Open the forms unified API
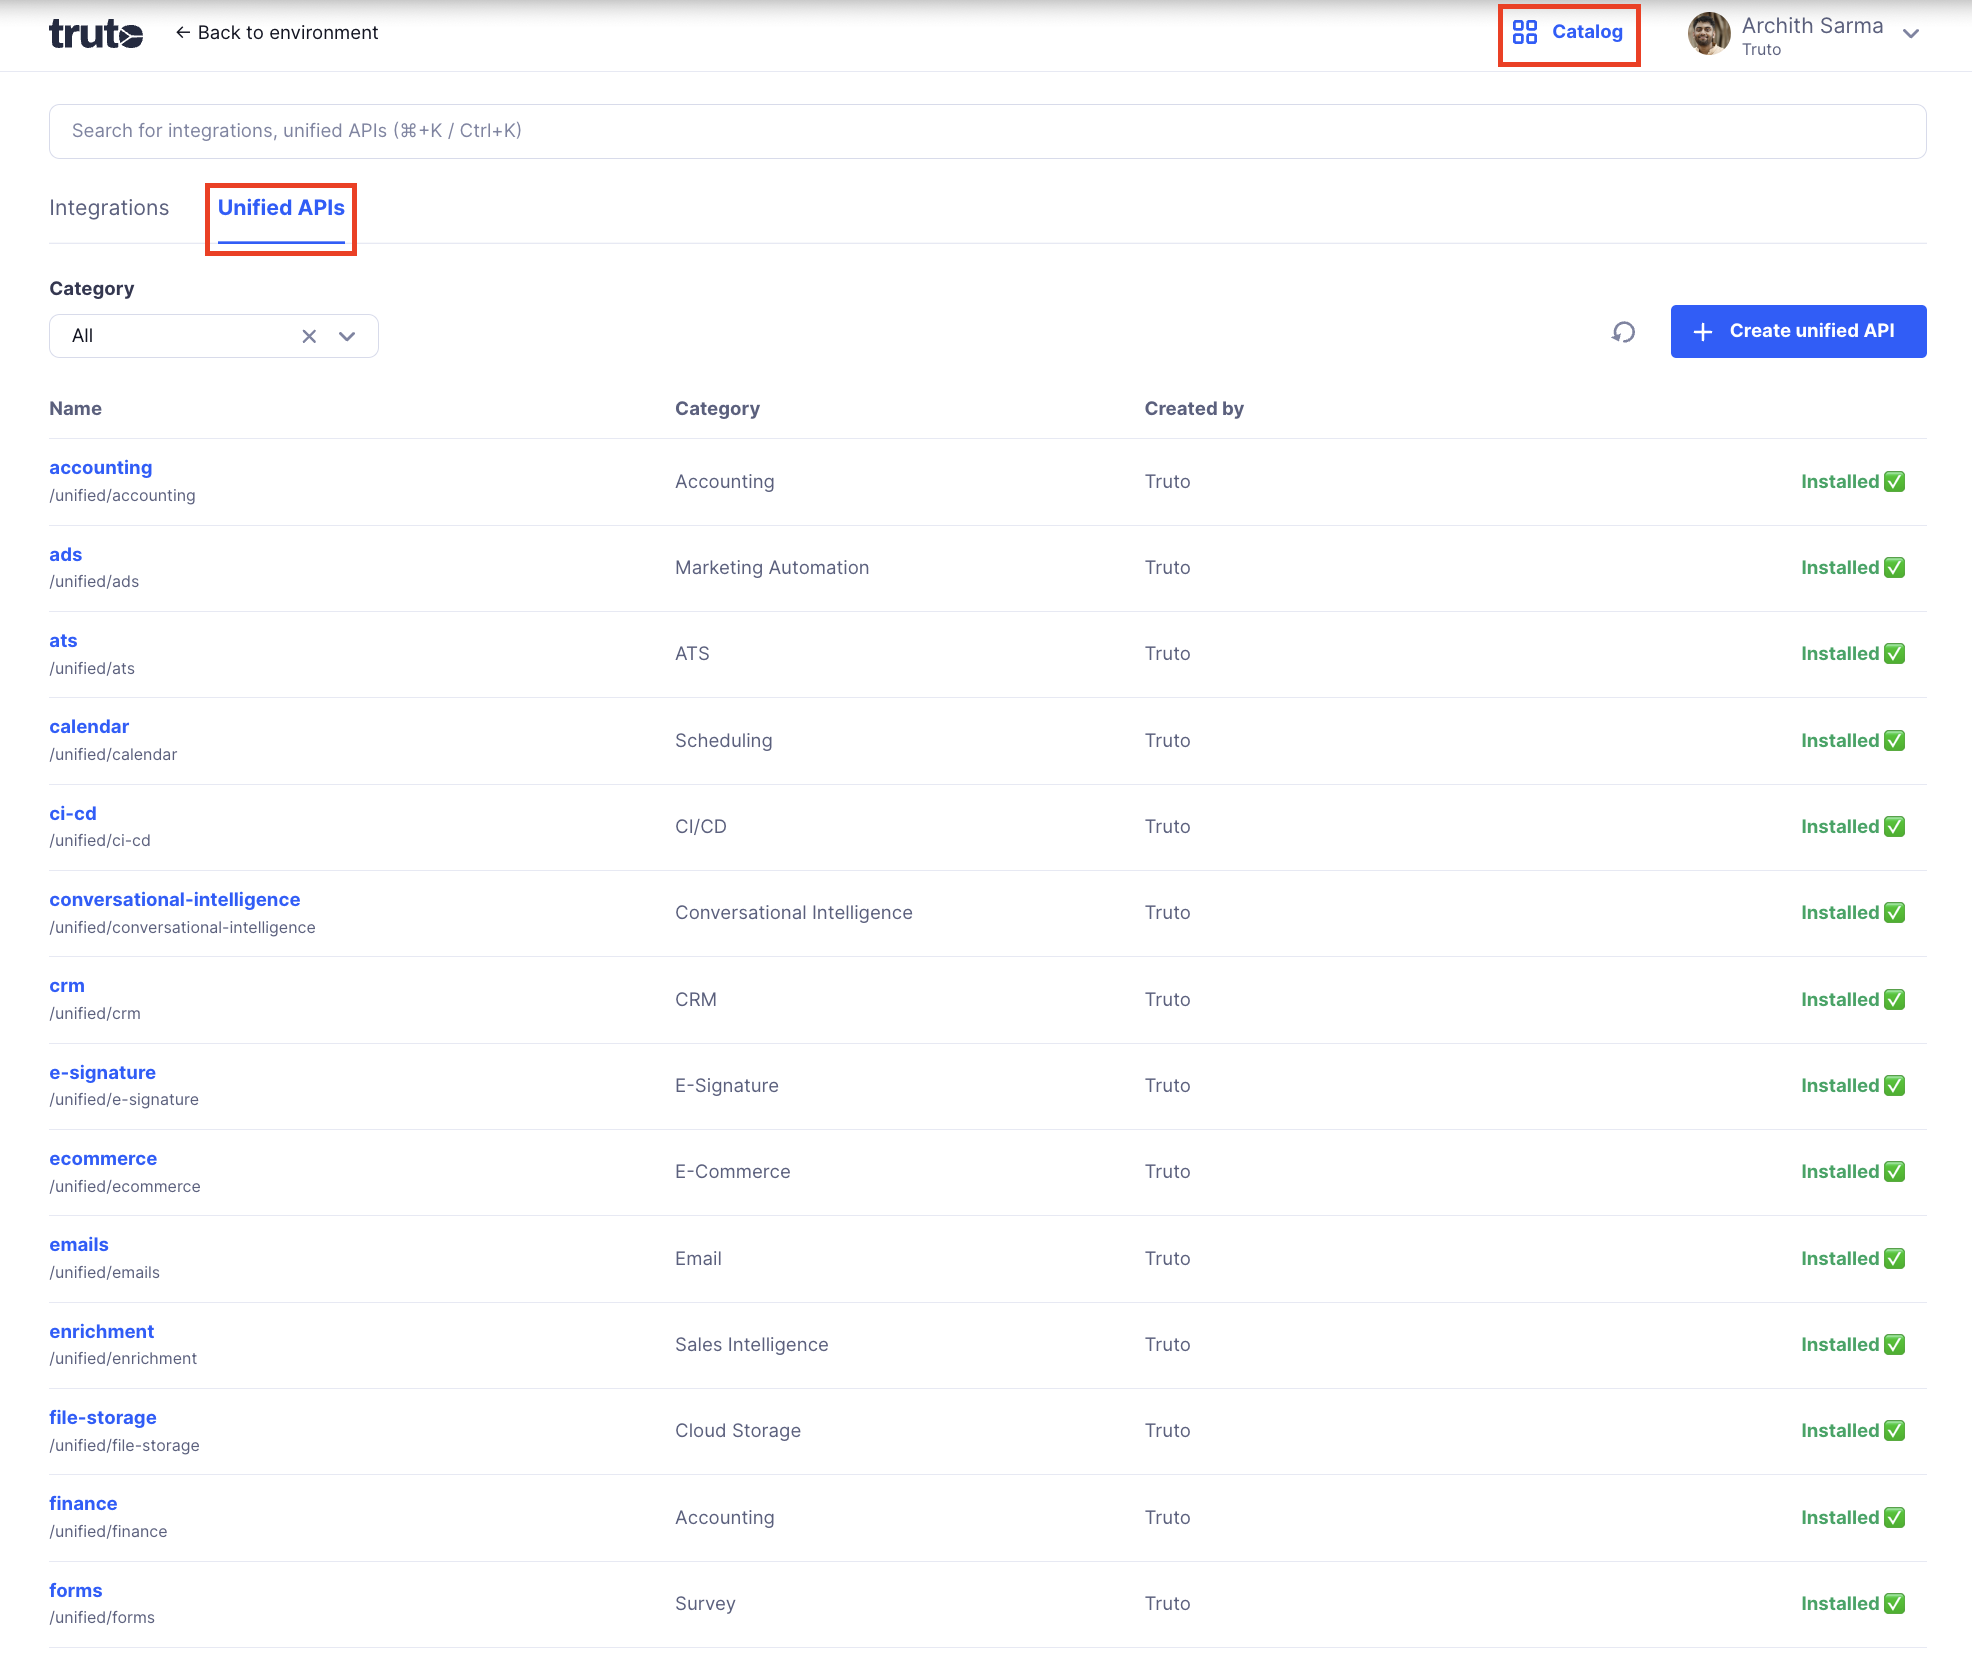The image size is (1972, 1660). [76, 1591]
